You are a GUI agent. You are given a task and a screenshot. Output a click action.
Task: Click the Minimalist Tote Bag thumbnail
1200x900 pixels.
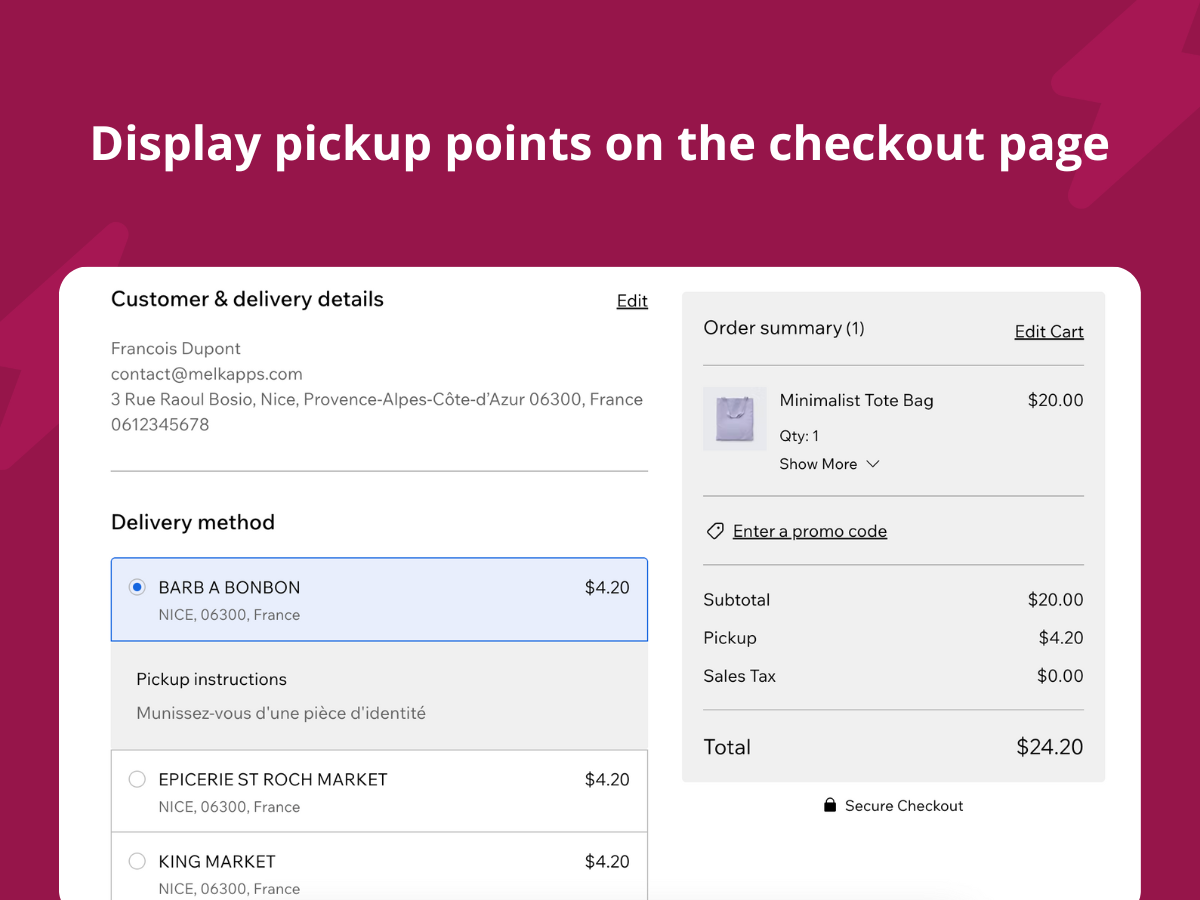(x=735, y=419)
